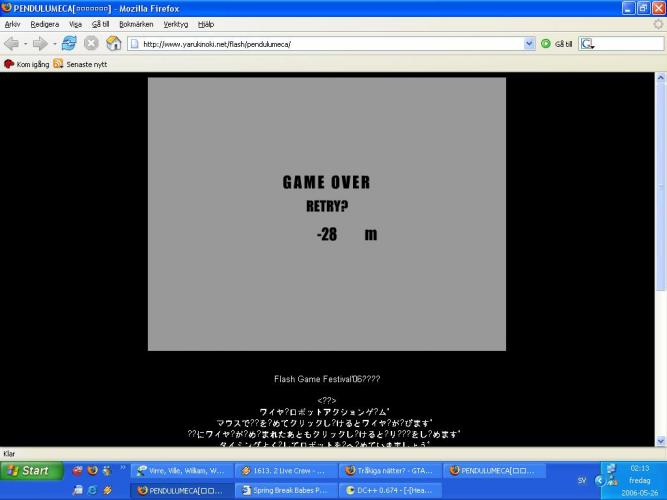Screen dimensions: 667x500
Task: Expand the address bar URL history dropdown
Action: (529, 44)
